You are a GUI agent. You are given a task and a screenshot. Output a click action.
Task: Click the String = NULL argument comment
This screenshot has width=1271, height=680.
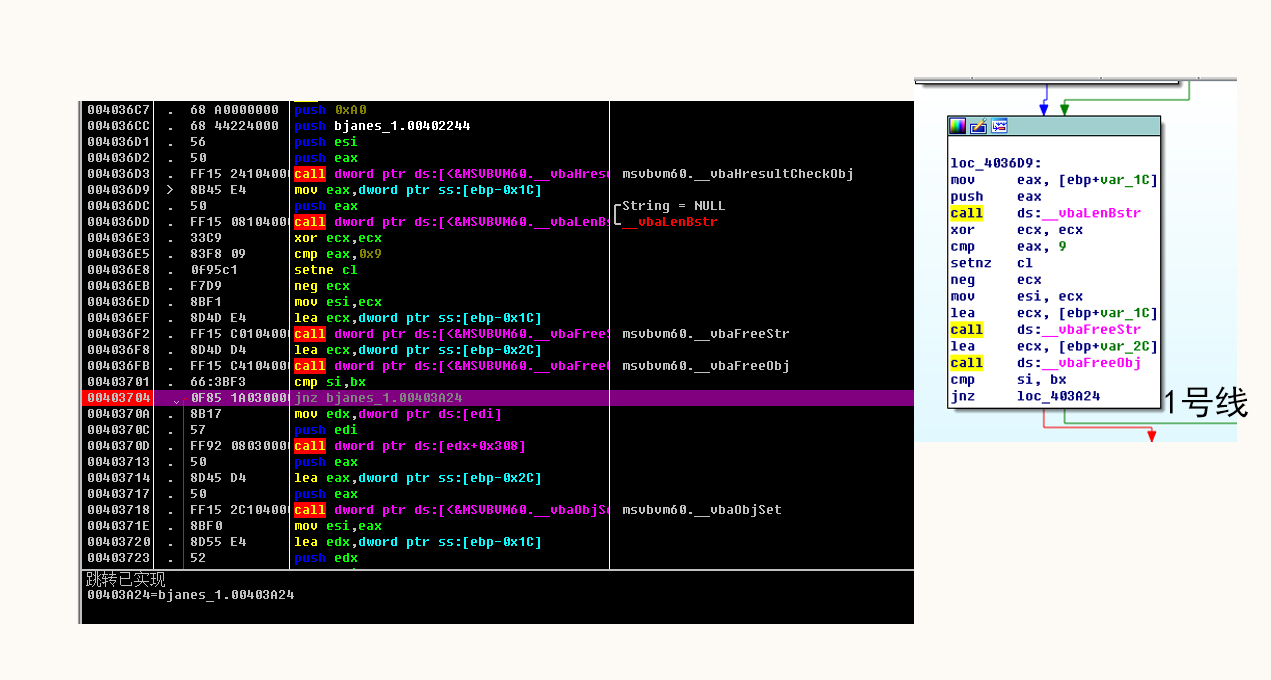(673, 206)
